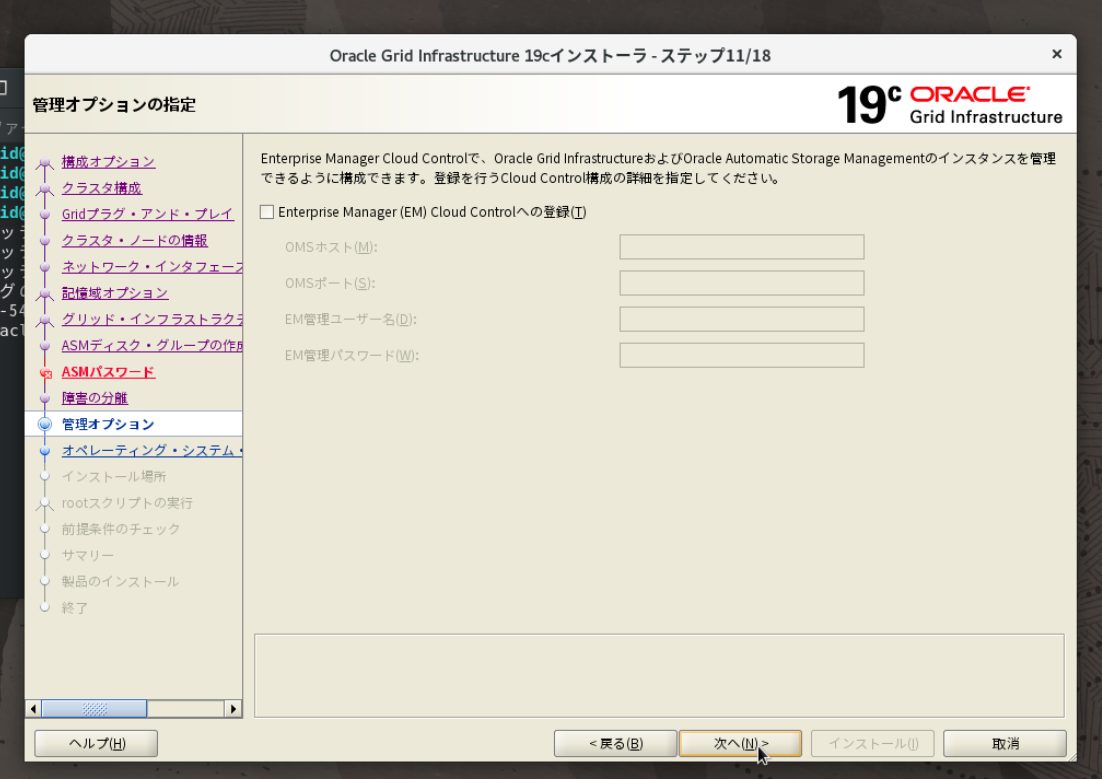This screenshot has width=1102, height=779.
Task: Open ヘルプ(H) help button
Action: click(x=96, y=743)
